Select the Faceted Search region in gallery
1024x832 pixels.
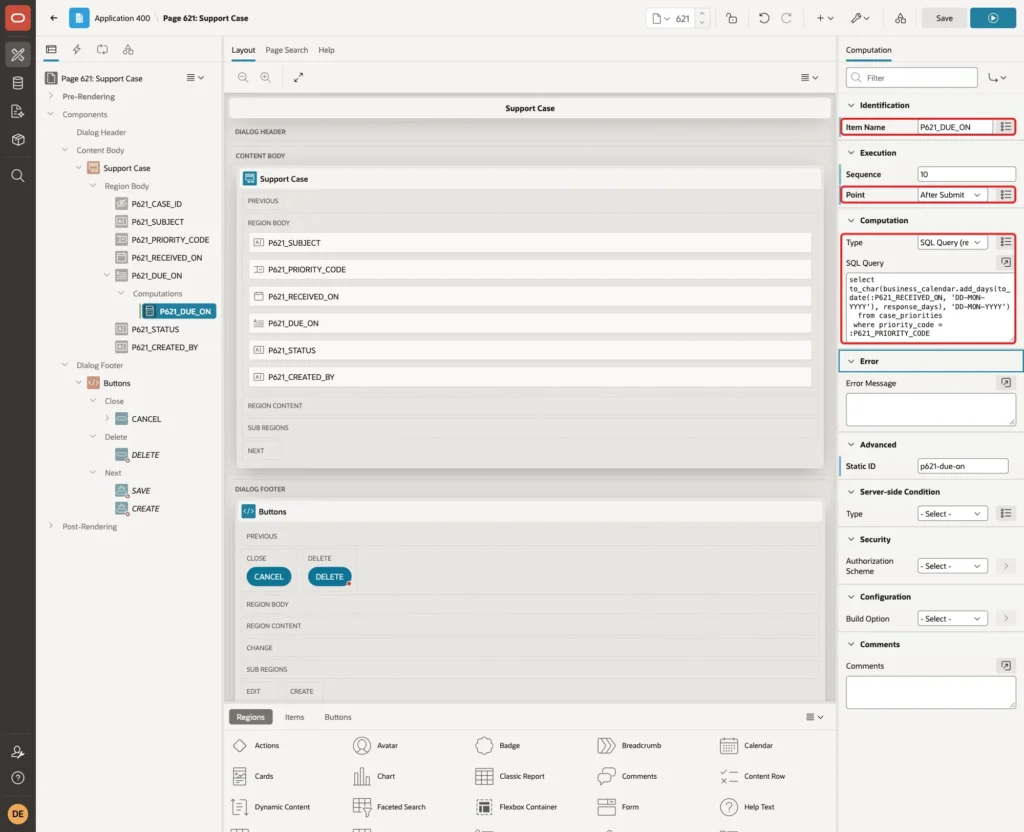tap(389, 807)
